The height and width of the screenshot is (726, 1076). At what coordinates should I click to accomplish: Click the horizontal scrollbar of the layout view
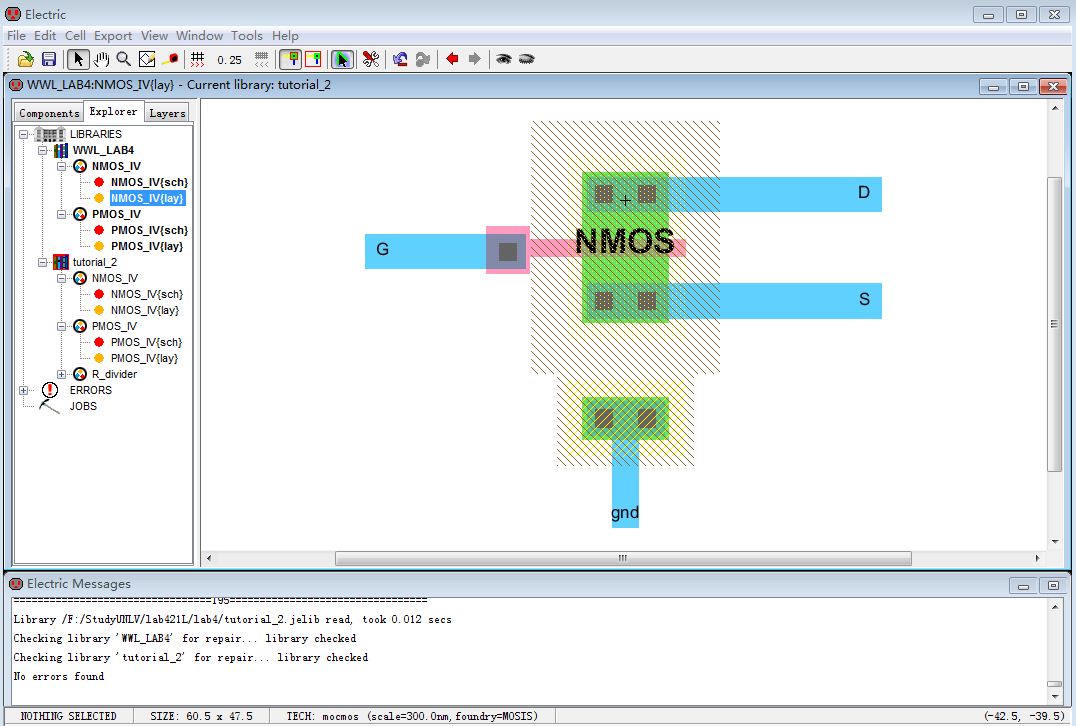622,558
